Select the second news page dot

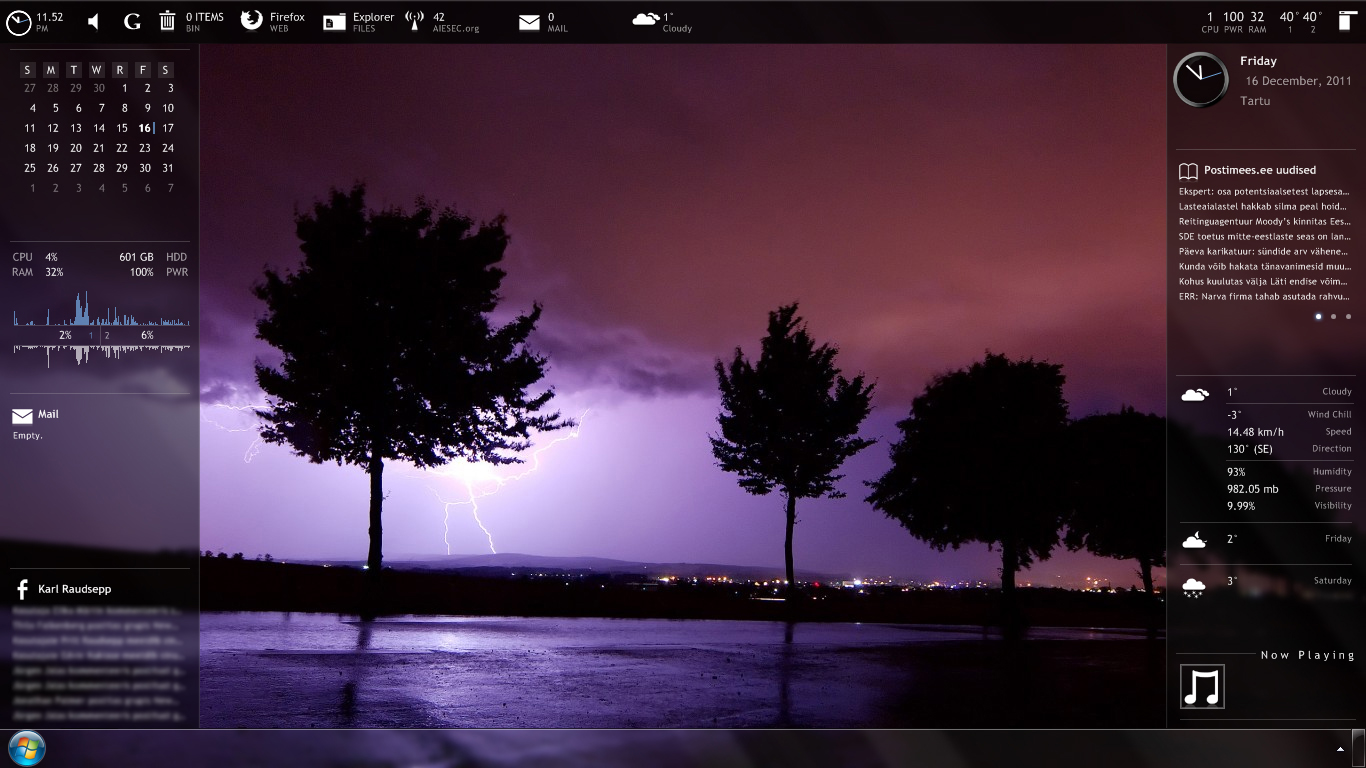pyautogui.click(x=1333, y=316)
